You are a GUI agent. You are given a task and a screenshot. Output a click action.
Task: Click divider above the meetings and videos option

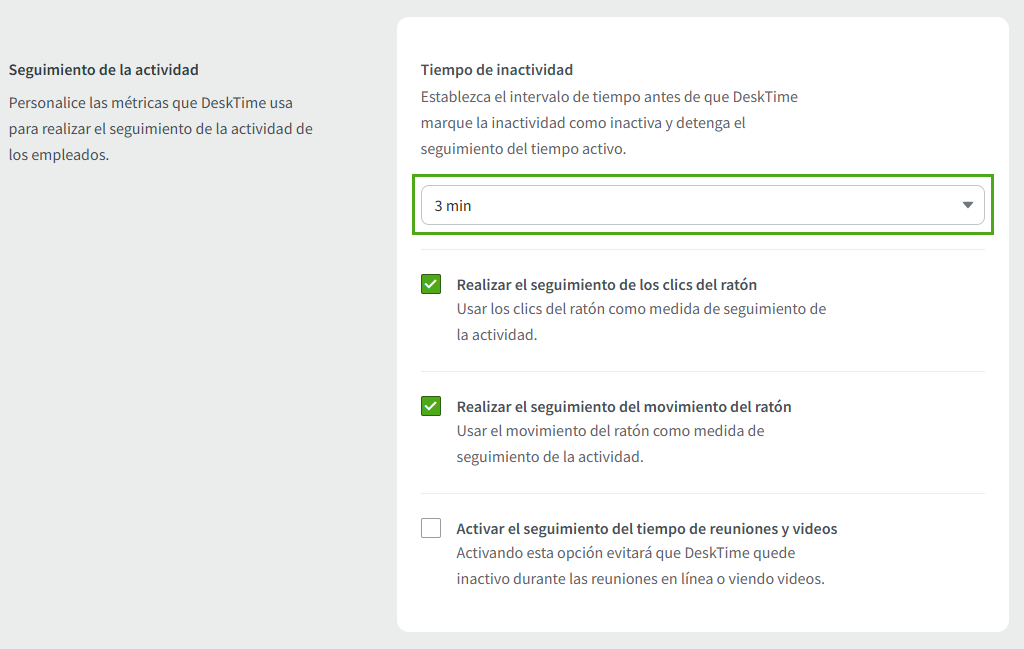(x=702, y=493)
